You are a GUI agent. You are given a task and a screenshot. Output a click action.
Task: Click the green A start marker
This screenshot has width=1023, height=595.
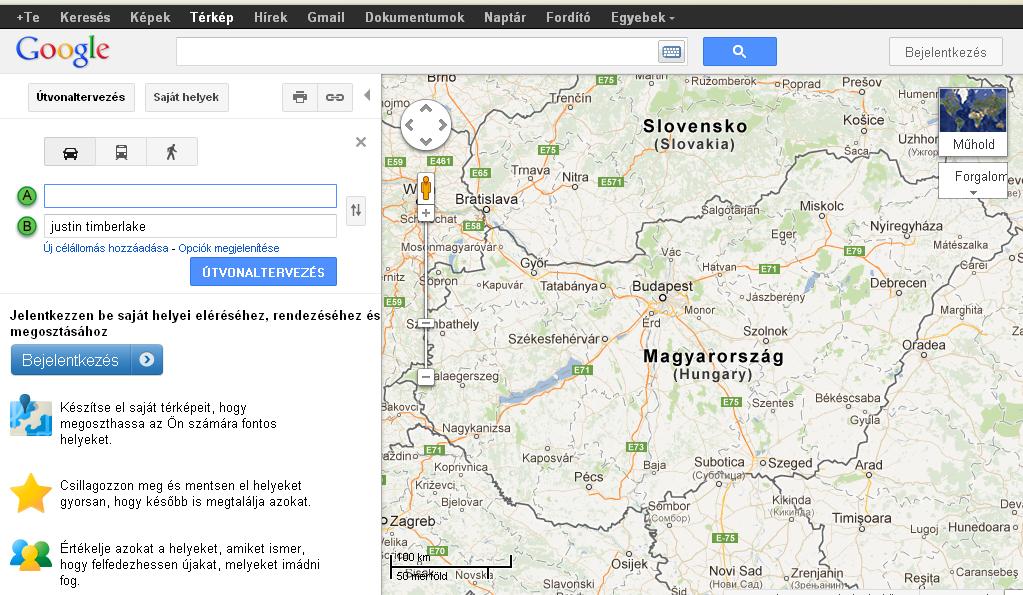coord(27,195)
